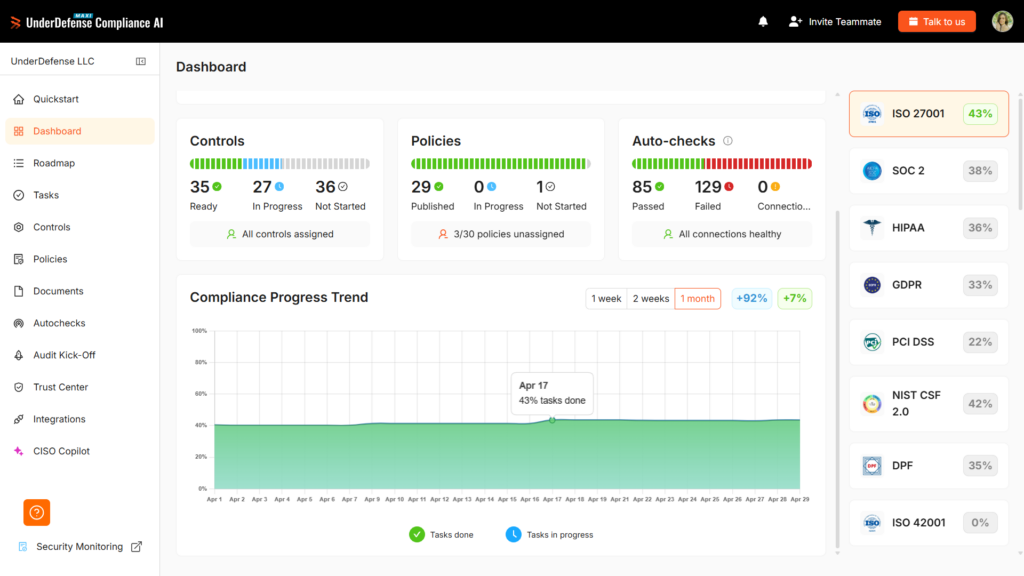Open Security Monitoring external link icon
The image size is (1024, 576).
pyautogui.click(x=136, y=547)
